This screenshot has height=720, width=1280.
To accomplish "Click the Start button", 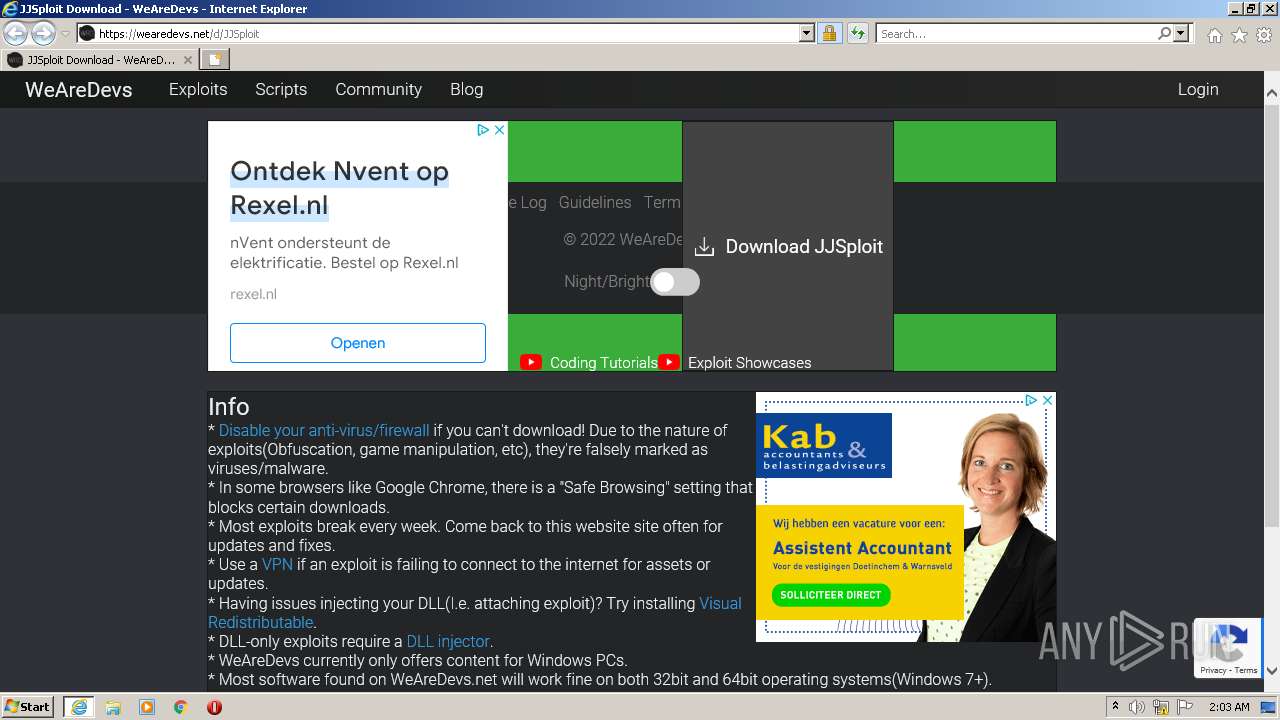I will click(x=28, y=707).
